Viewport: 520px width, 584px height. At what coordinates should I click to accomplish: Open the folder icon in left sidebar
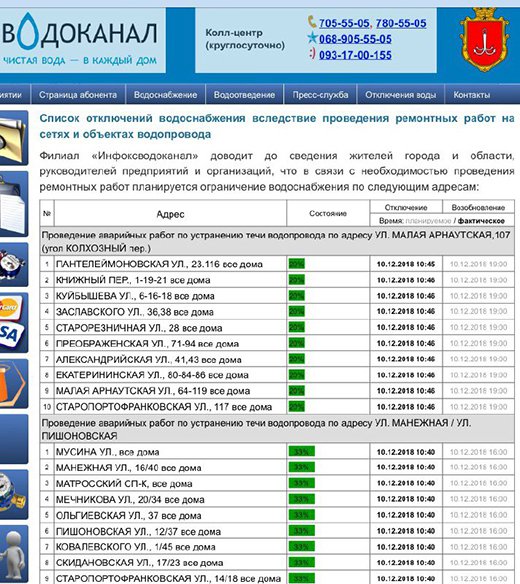pos(14,138)
